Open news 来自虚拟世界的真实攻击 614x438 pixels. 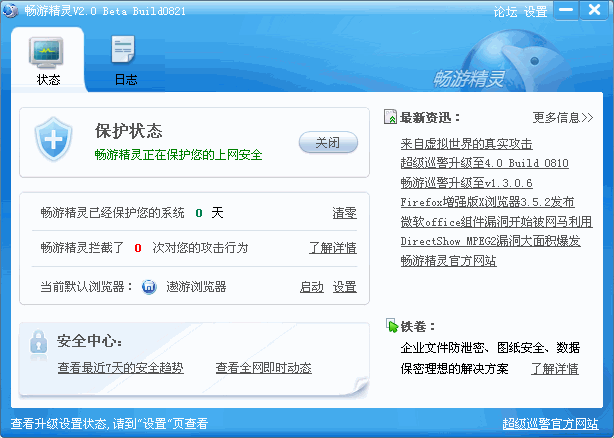[x=466, y=144]
